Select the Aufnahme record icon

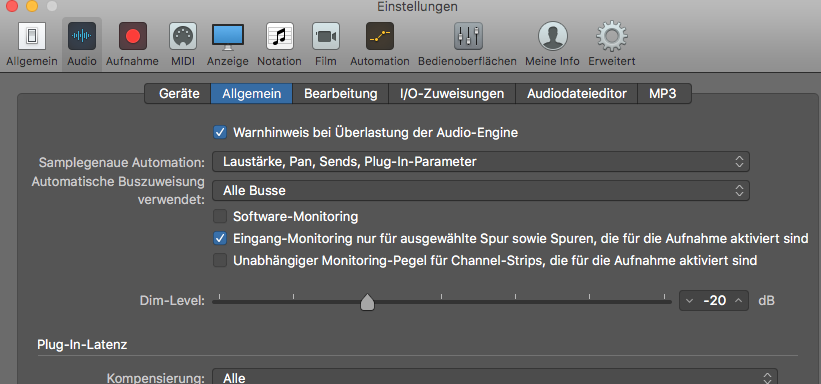tap(132, 36)
